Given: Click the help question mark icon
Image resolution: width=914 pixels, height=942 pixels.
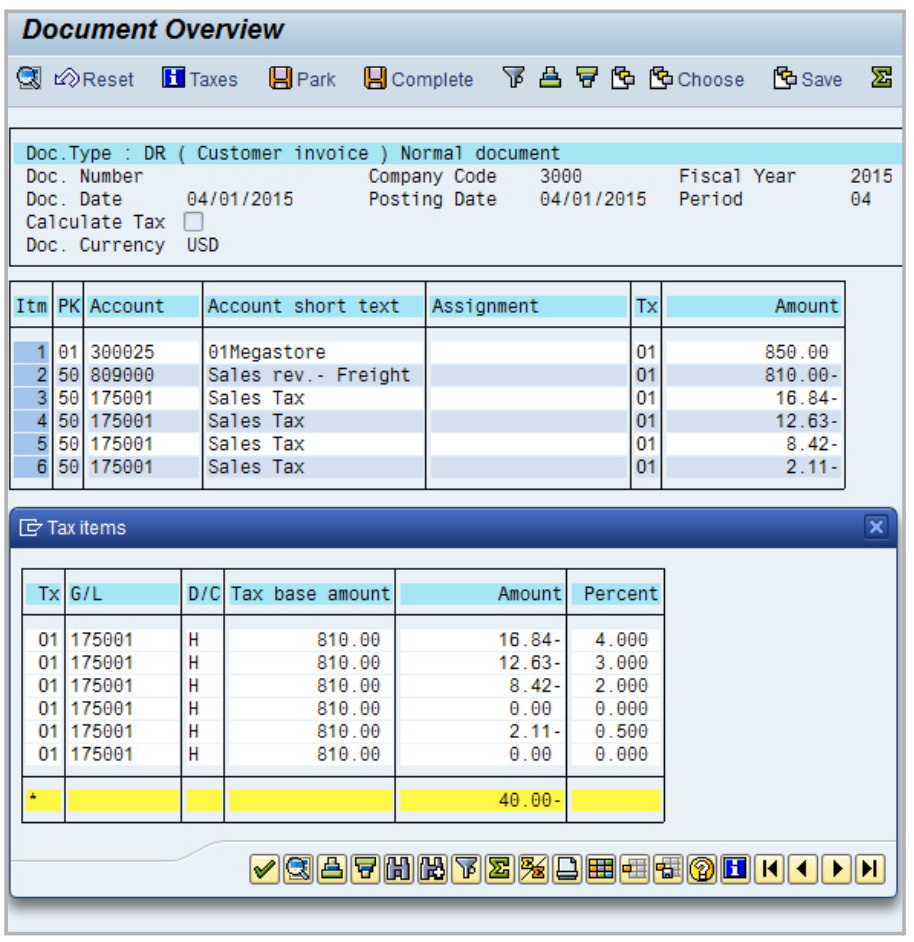Looking at the screenshot, I should tap(703, 869).
